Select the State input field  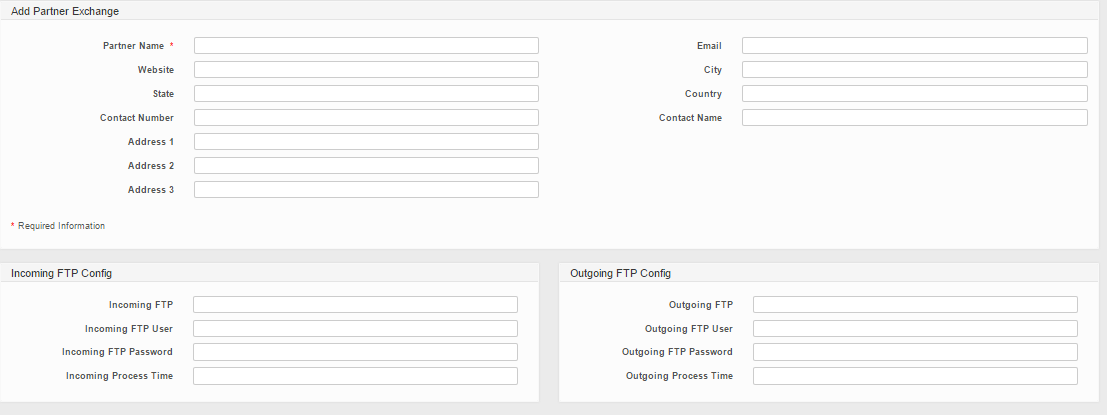point(366,94)
